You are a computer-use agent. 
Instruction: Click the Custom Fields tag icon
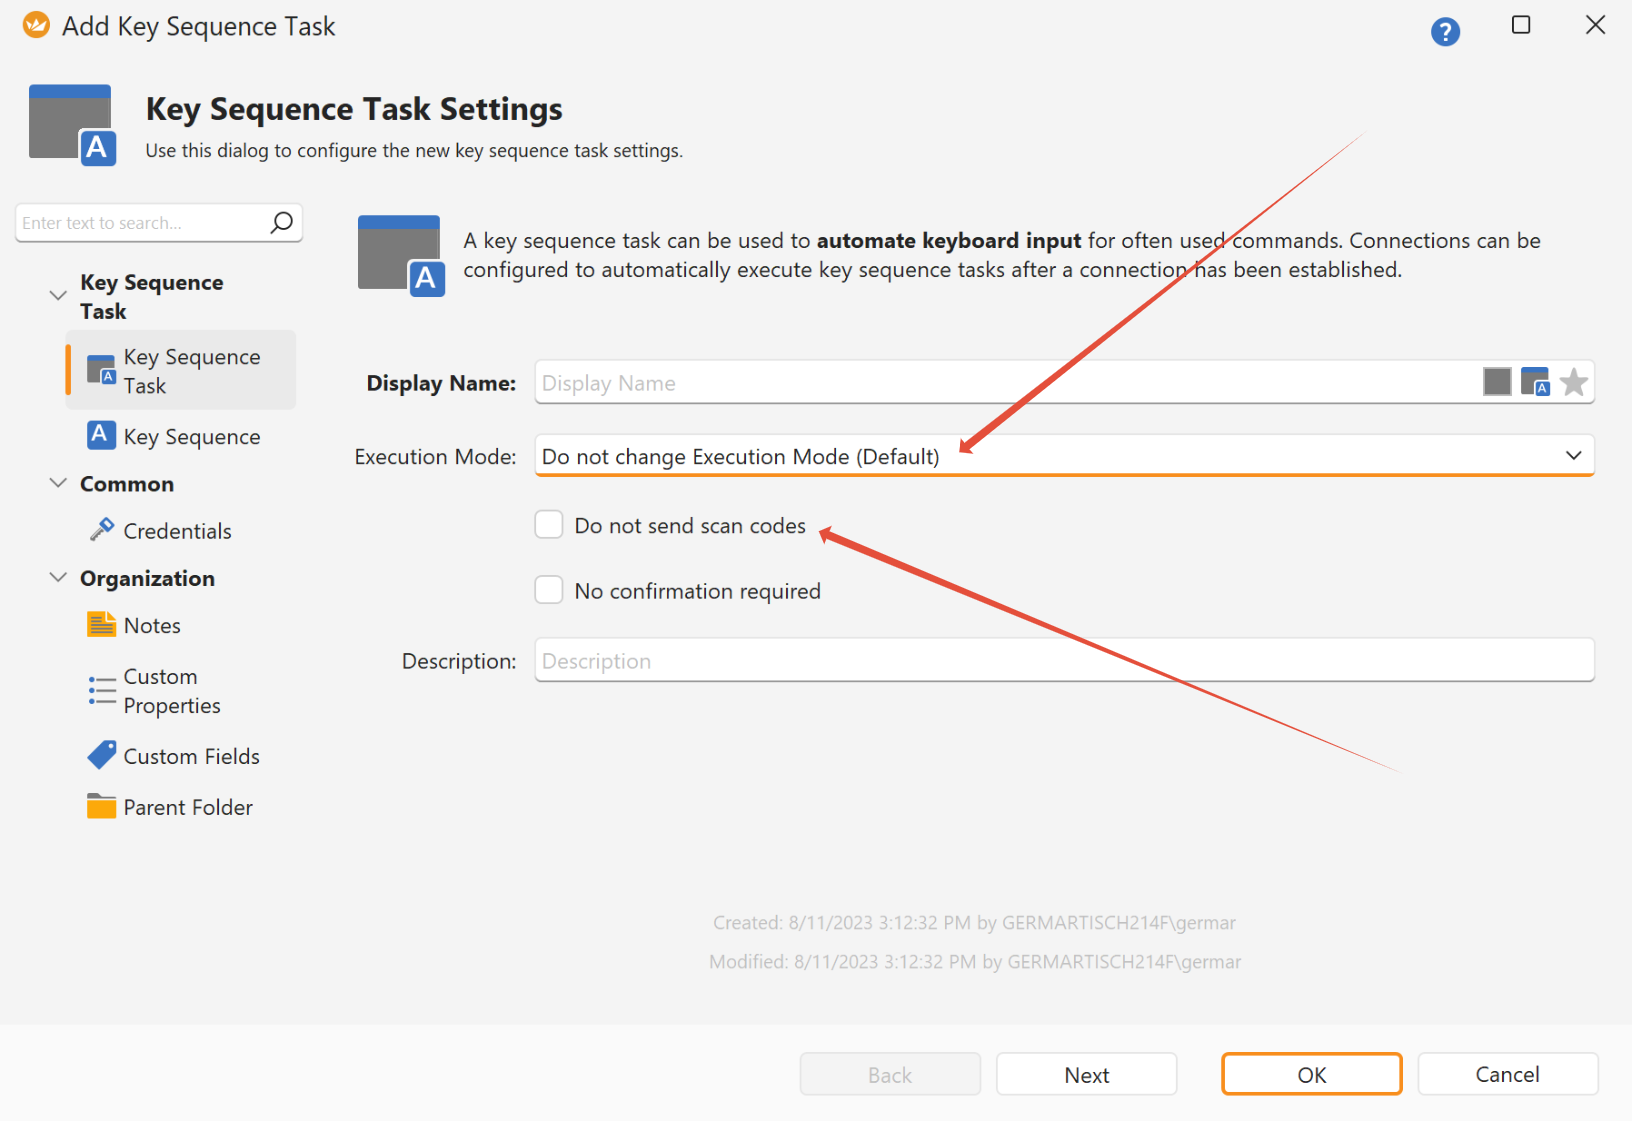101,756
